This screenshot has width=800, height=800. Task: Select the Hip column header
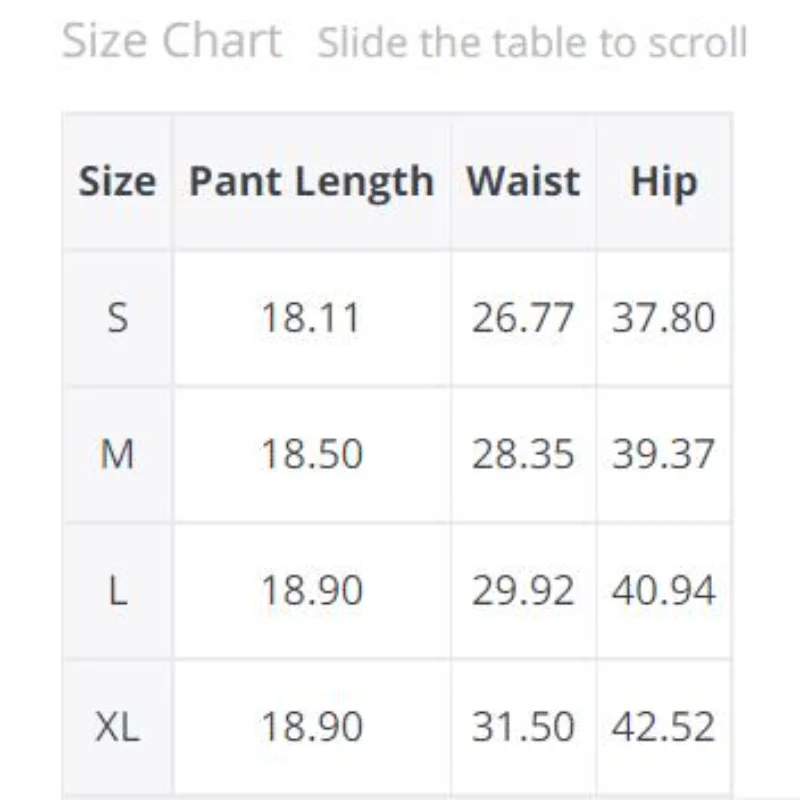click(x=664, y=182)
